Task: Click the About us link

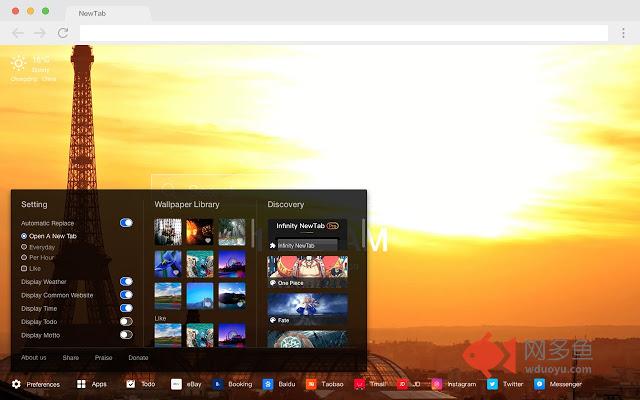Action: tap(33, 357)
